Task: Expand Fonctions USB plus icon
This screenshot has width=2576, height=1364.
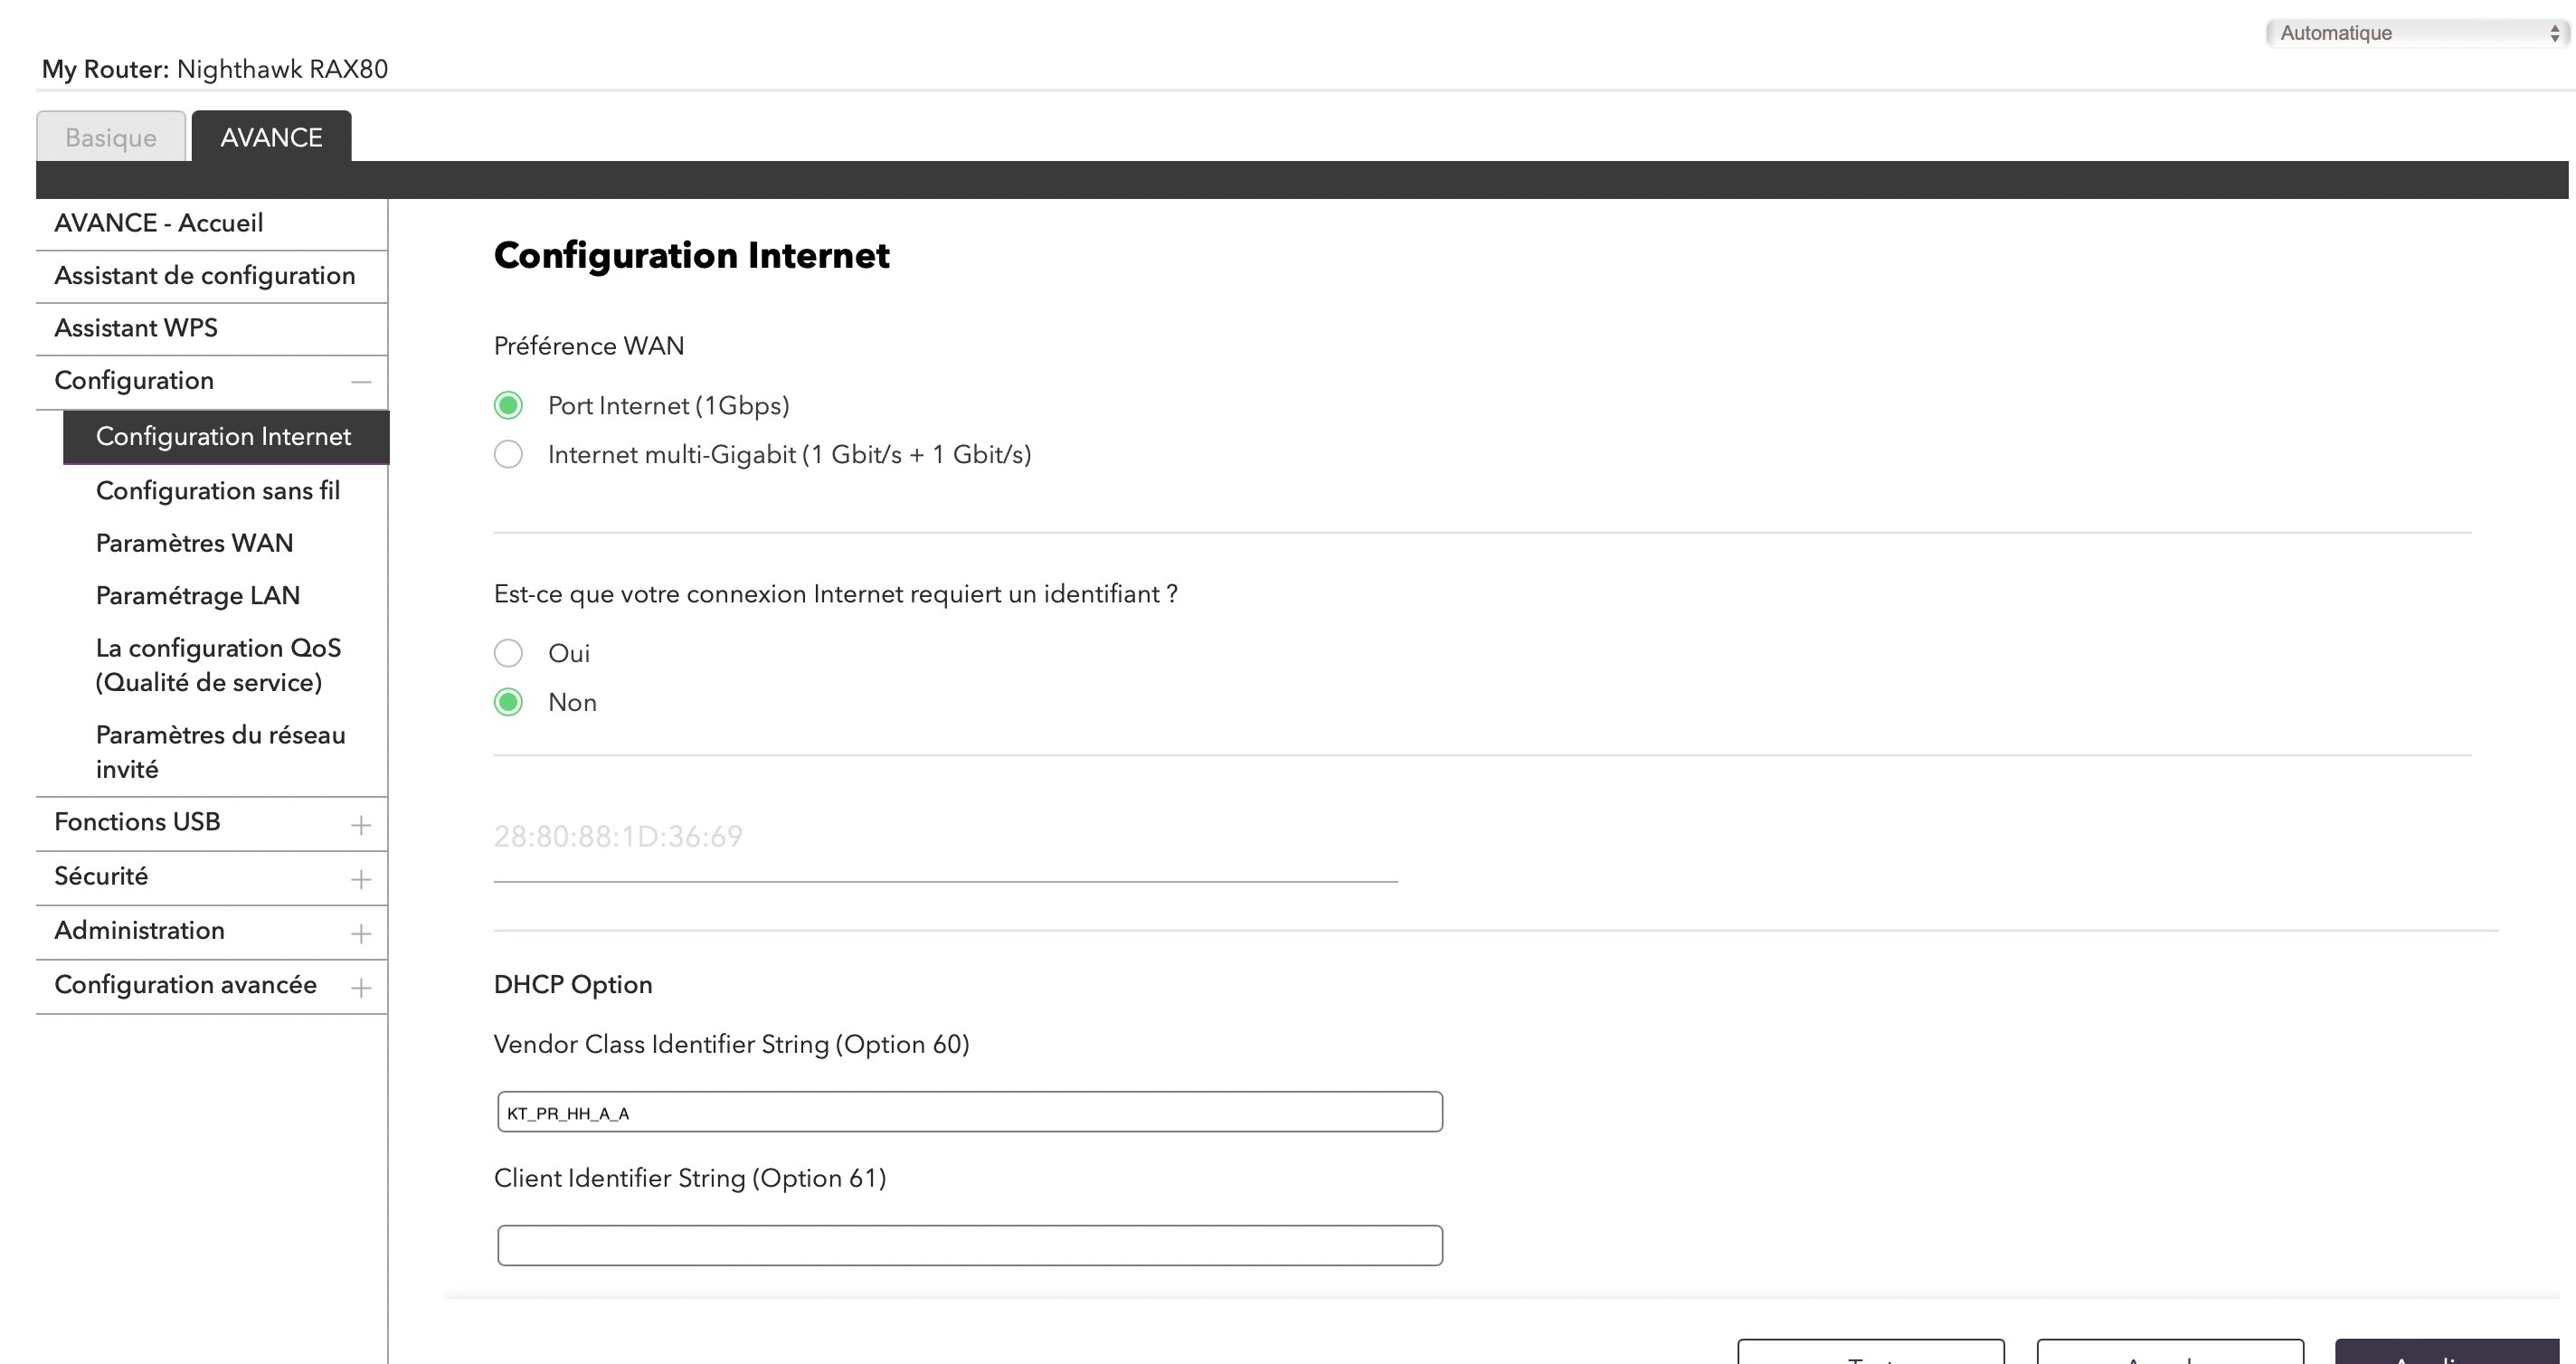Action: (x=361, y=825)
